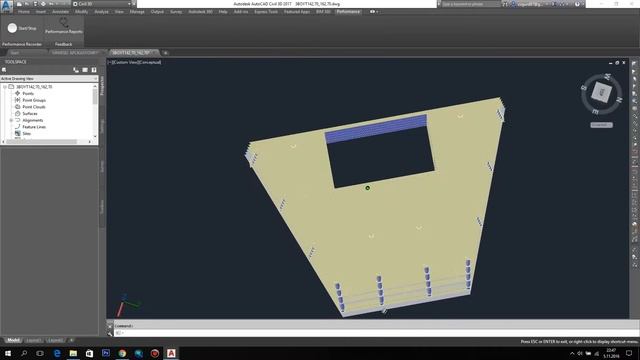Viewport: 640px width, 360px height.
Task: Open the Analyze ribbon tab
Action: point(101,12)
